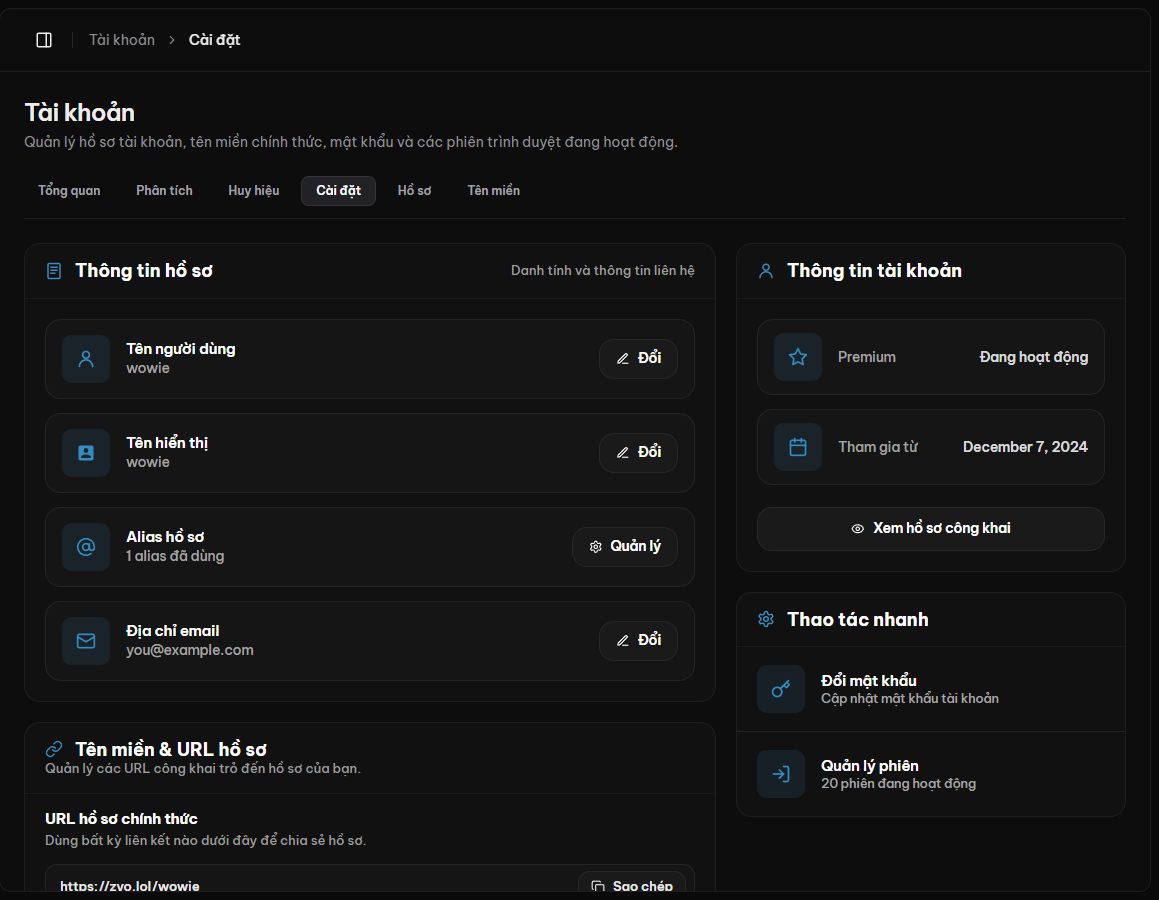The width and height of the screenshot is (1159, 900).
Task: Select the Cài đặt tab
Action: [x=339, y=191]
